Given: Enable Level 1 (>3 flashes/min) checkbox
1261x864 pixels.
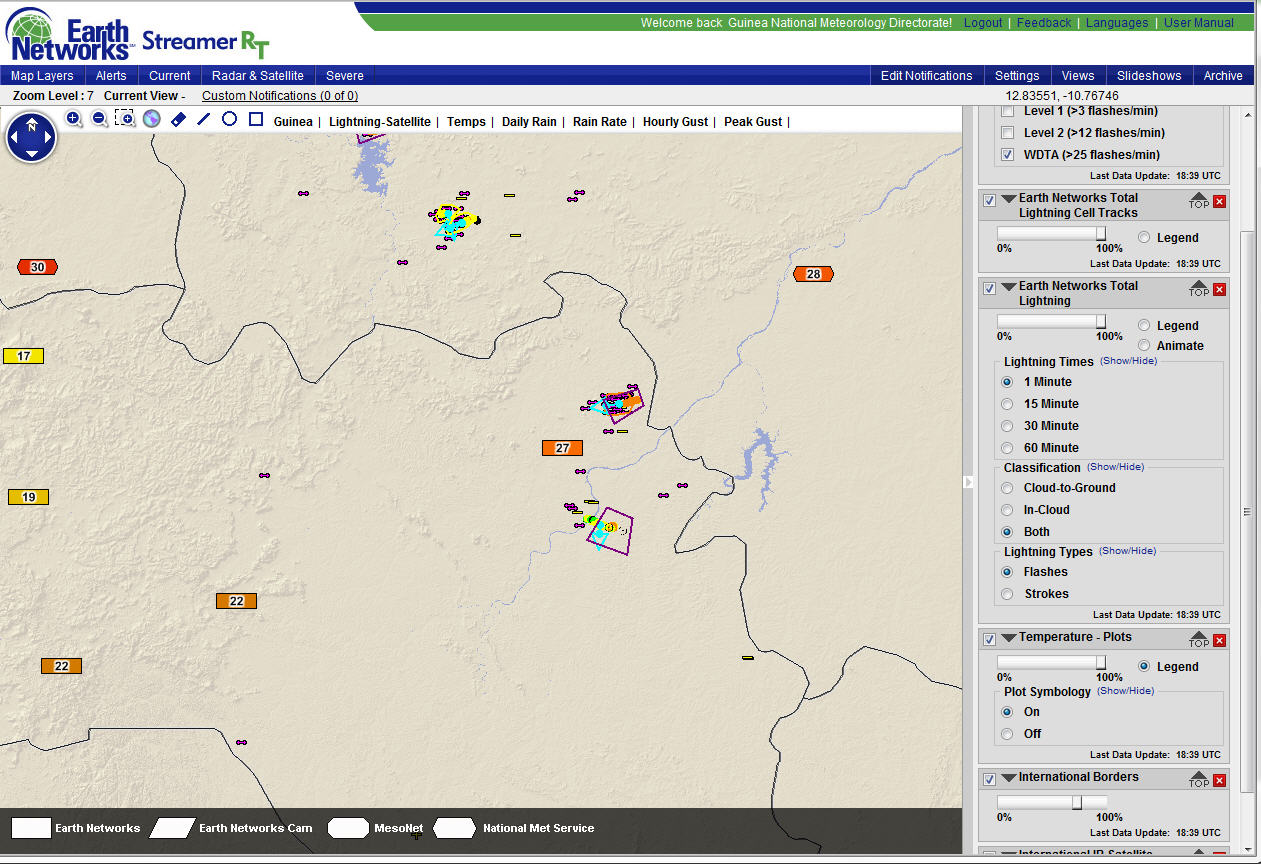Looking at the screenshot, I should pyautogui.click(x=1008, y=111).
